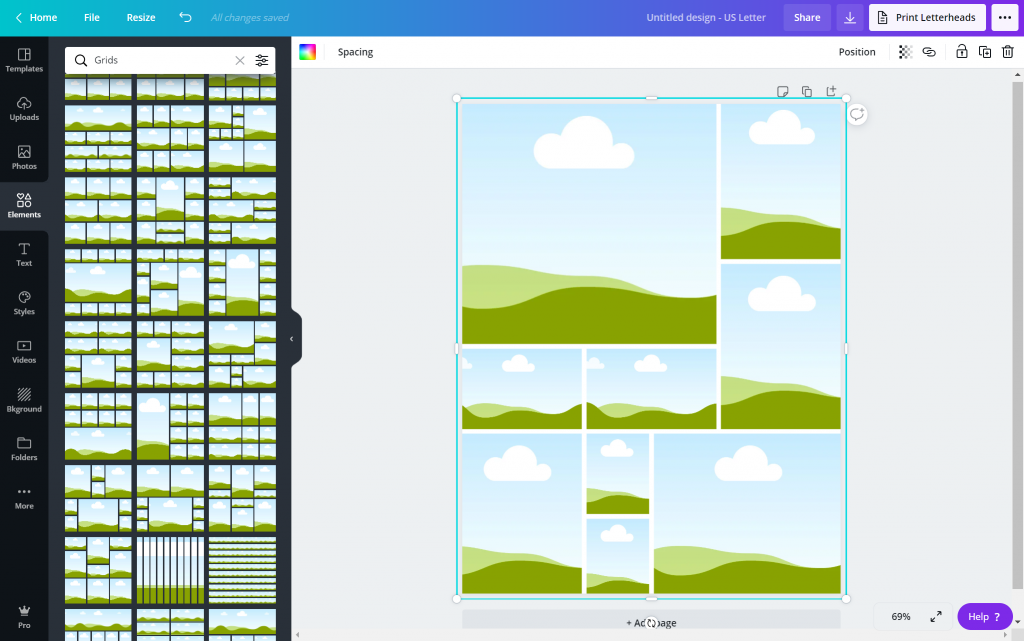This screenshot has height=641, width=1024.
Task: Open the three-dot more menu in header
Action: tap(1005, 18)
